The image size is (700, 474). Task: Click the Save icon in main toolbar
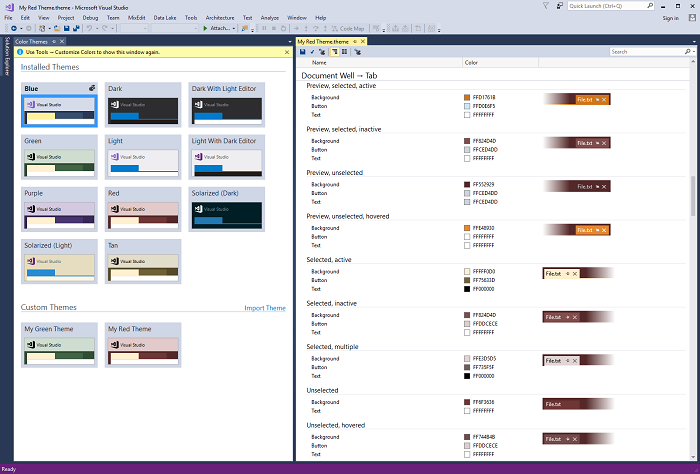click(67, 29)
